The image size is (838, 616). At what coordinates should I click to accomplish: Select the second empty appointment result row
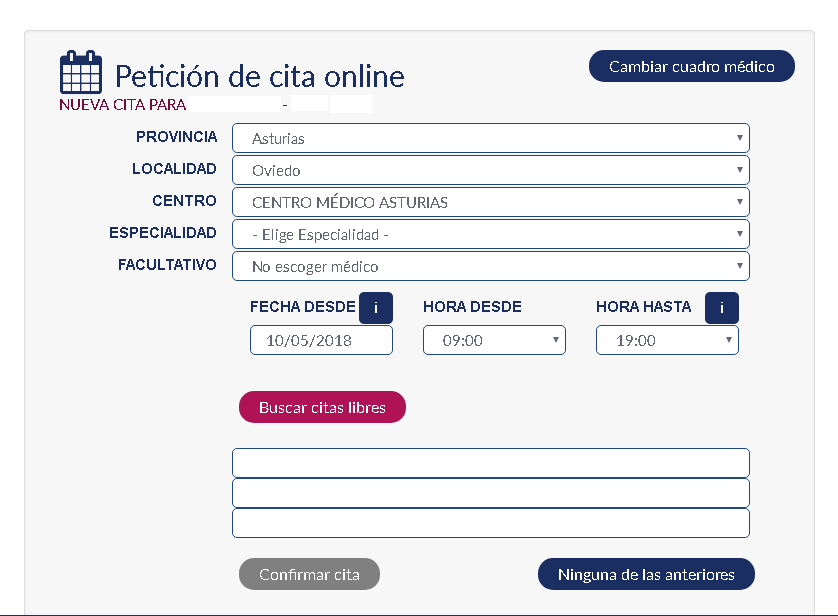[x=490, y=494]
